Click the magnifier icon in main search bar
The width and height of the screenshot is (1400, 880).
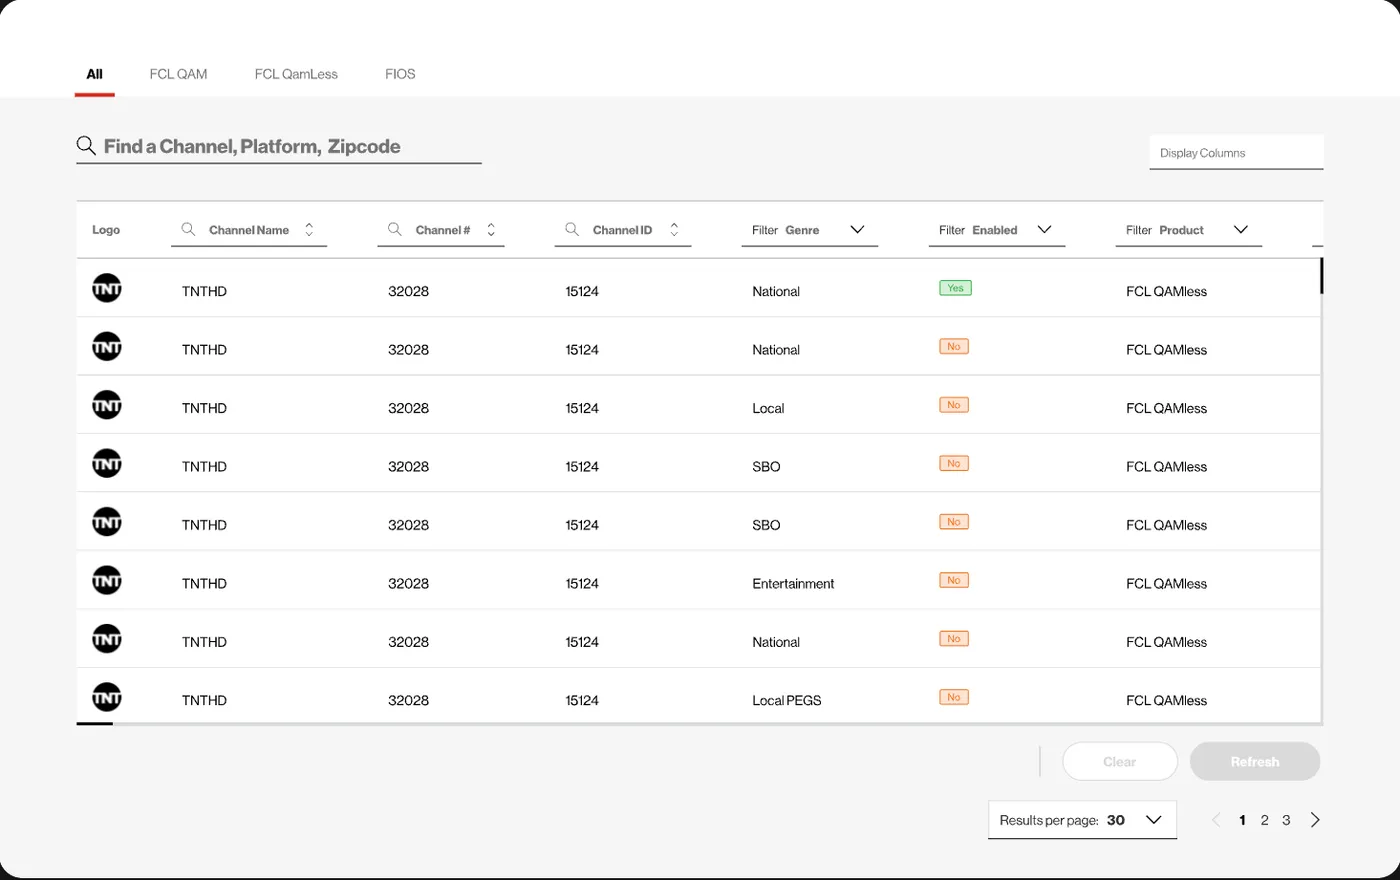(87, 147)
